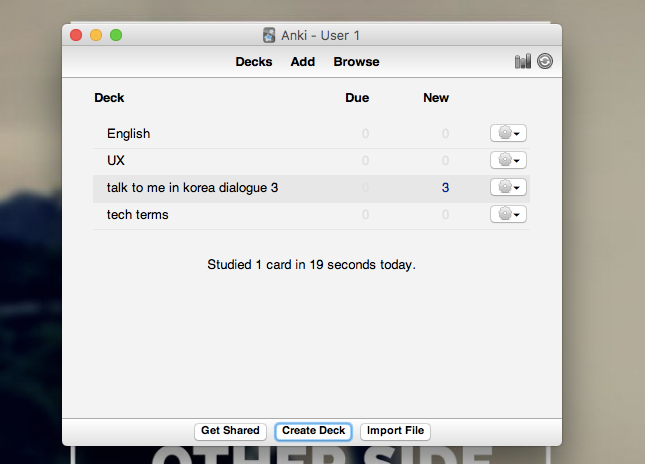Click the Create Deck button
645x464 pixels.
tap(313, 431)
